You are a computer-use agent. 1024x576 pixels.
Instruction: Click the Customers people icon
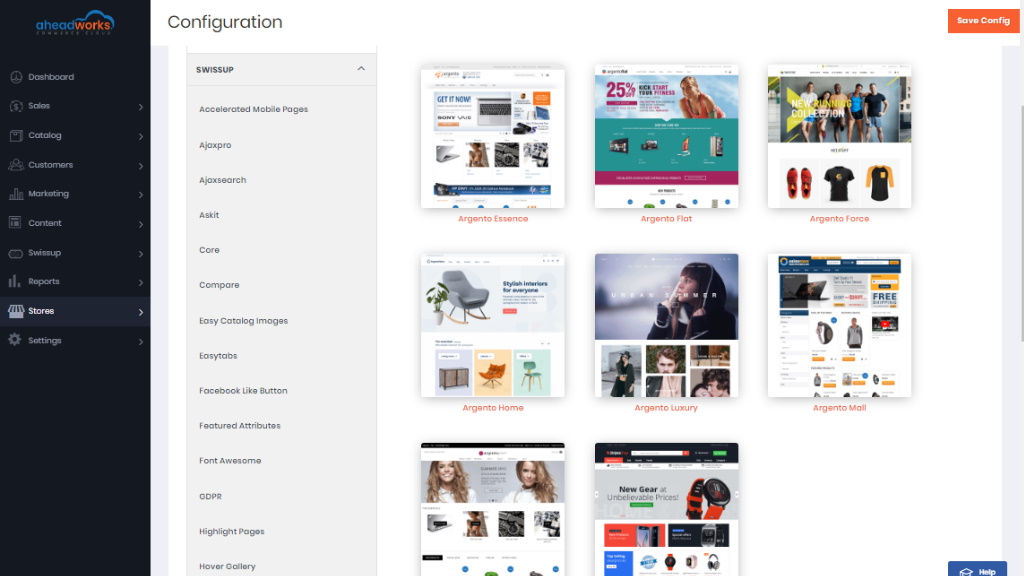16,165
